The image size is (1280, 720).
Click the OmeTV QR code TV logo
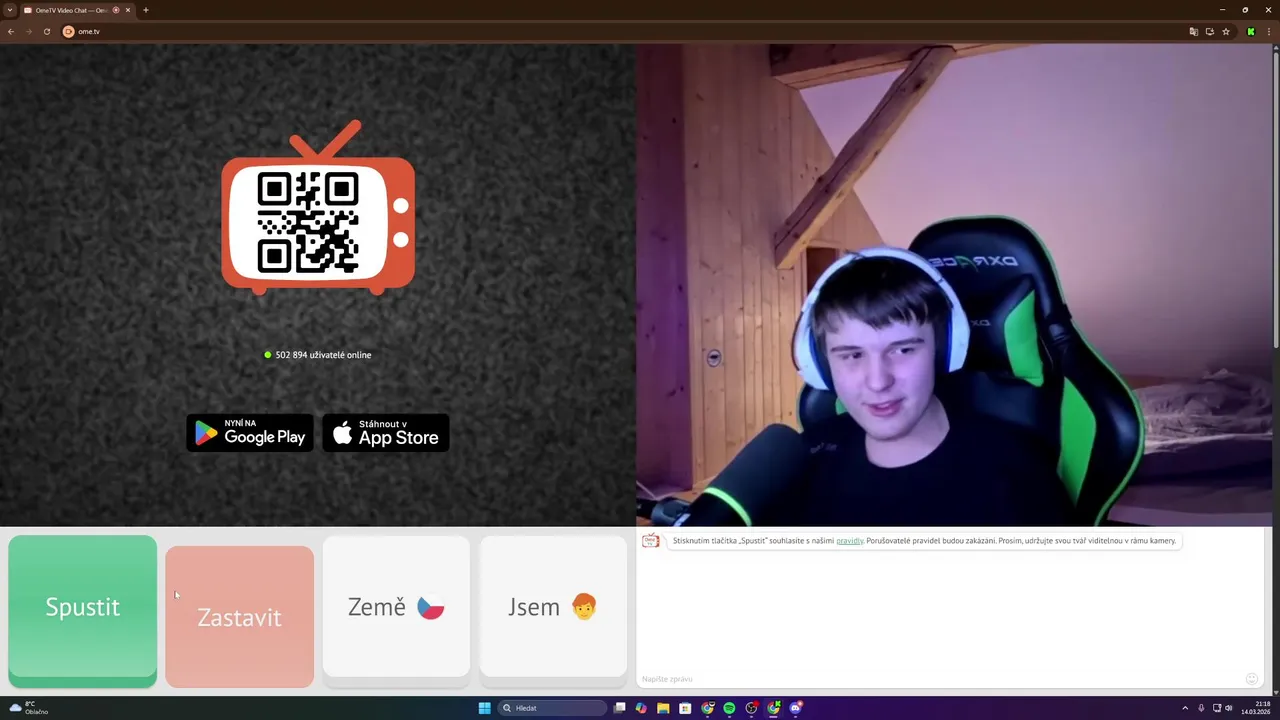point(318,208)
